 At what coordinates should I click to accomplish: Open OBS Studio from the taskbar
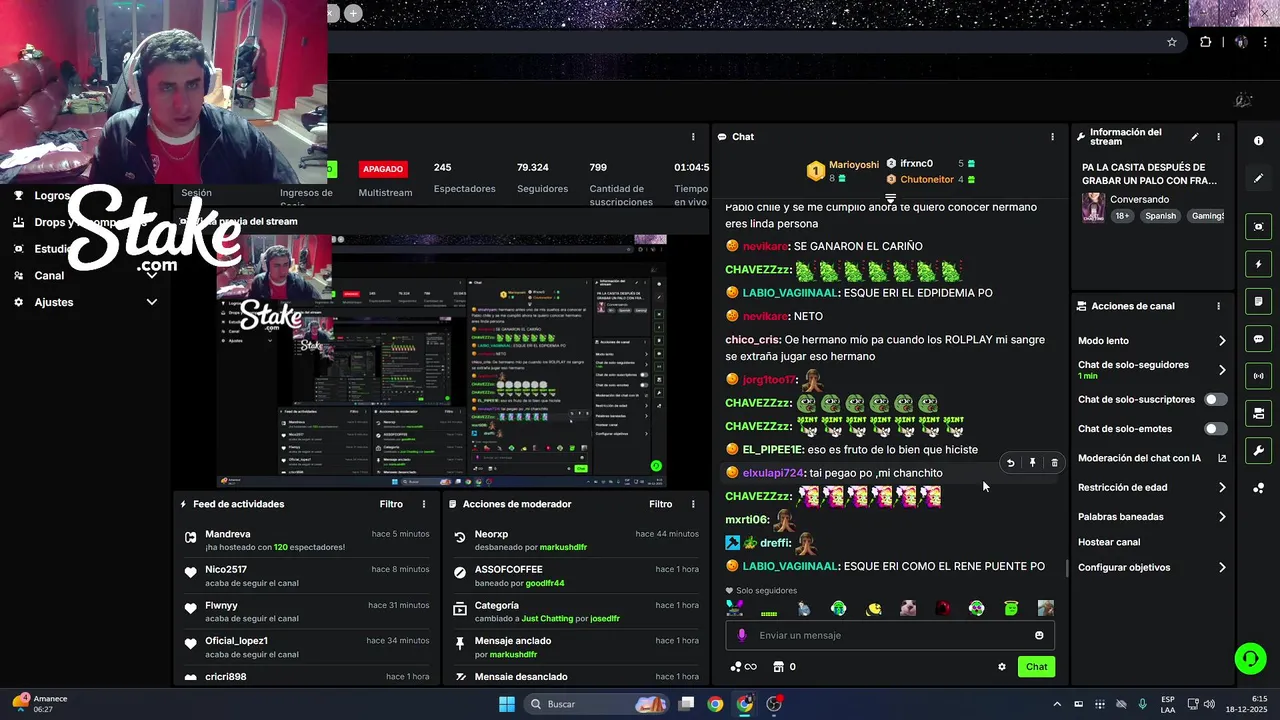tap(773, 704)
